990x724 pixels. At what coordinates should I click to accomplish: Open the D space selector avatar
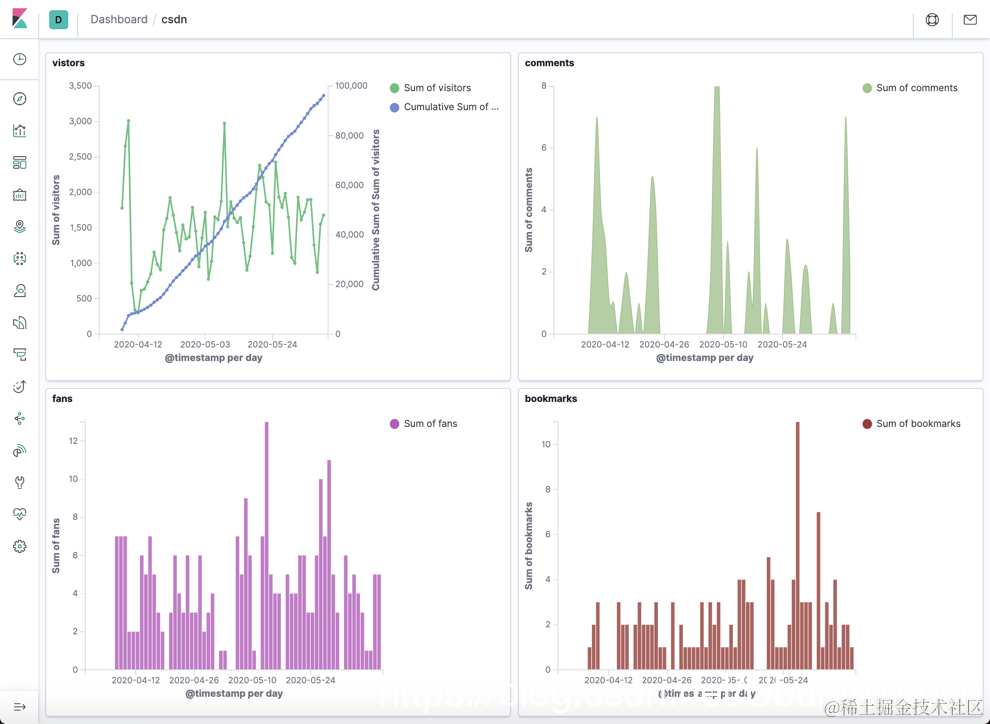(59, 20)
